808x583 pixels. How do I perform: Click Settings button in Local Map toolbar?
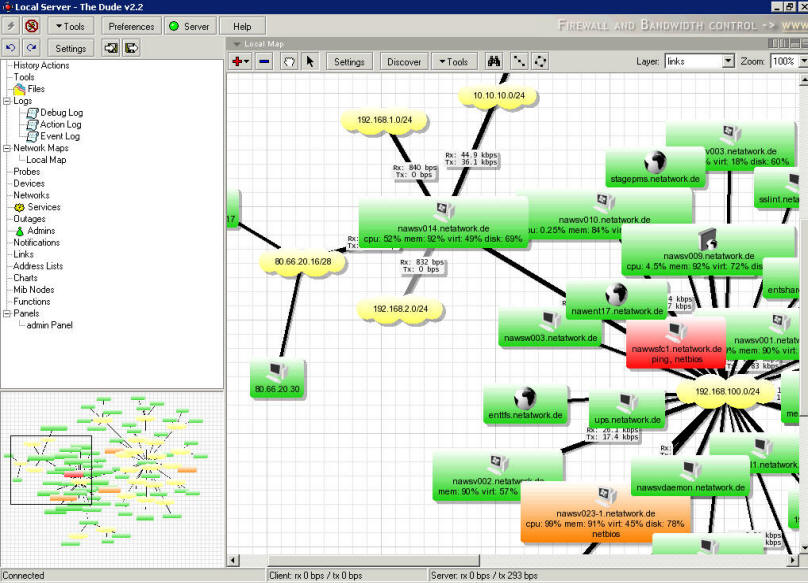coord(349,62)
